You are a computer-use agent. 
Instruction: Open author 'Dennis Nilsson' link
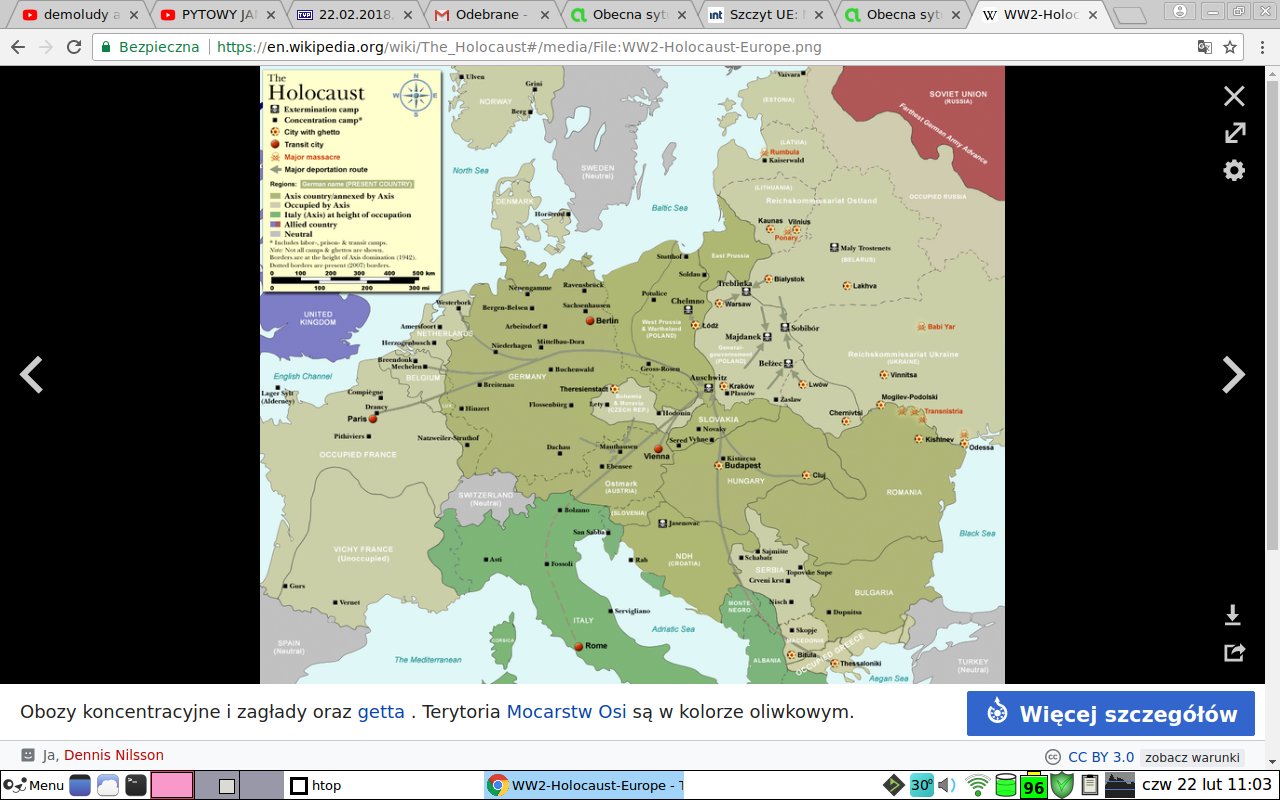pyautogui.click(x=113, y=755)
